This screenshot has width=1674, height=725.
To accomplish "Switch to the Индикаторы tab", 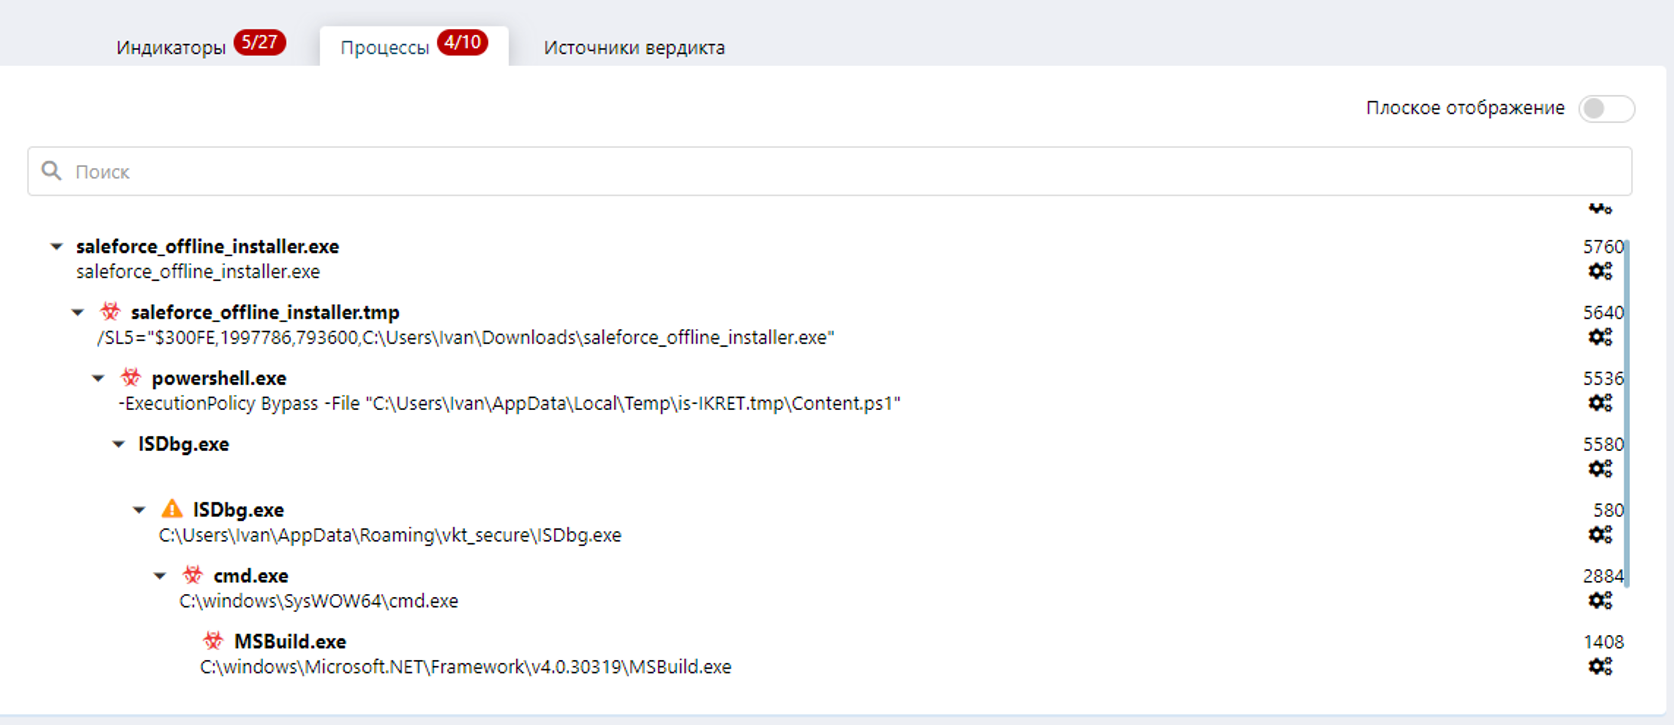I will pos(171,47).
